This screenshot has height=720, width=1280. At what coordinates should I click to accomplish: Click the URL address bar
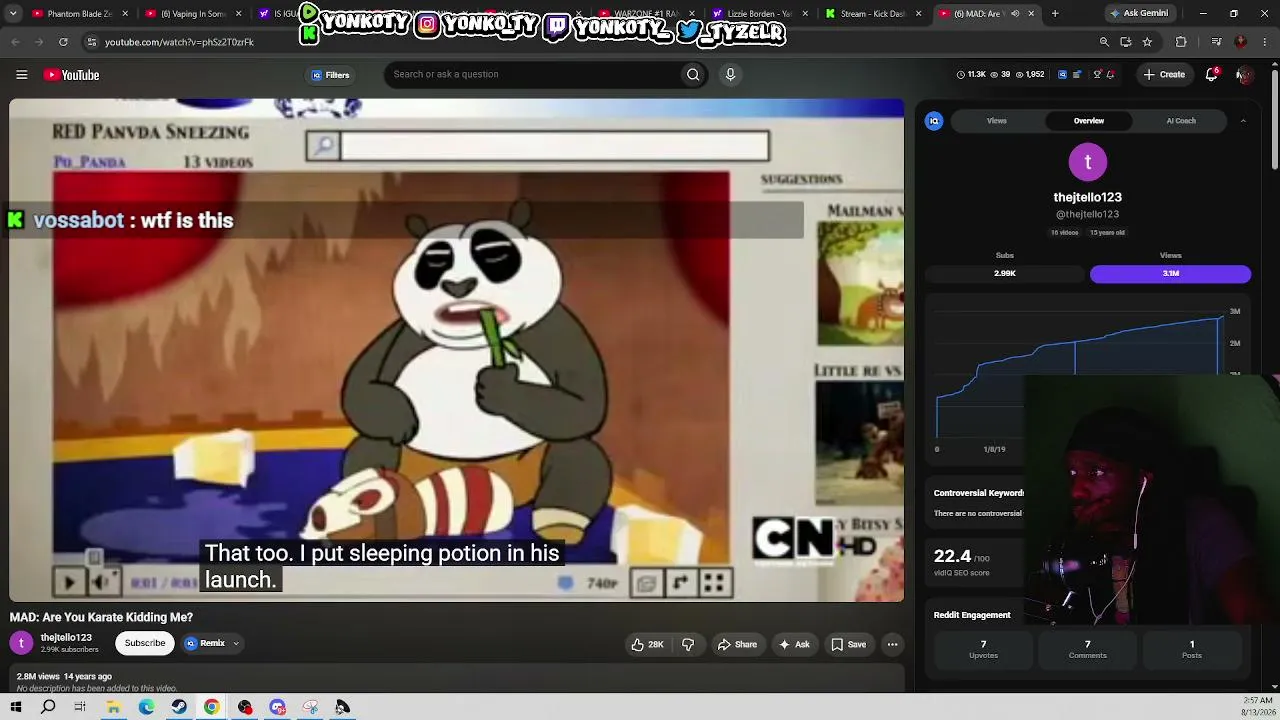590,42
